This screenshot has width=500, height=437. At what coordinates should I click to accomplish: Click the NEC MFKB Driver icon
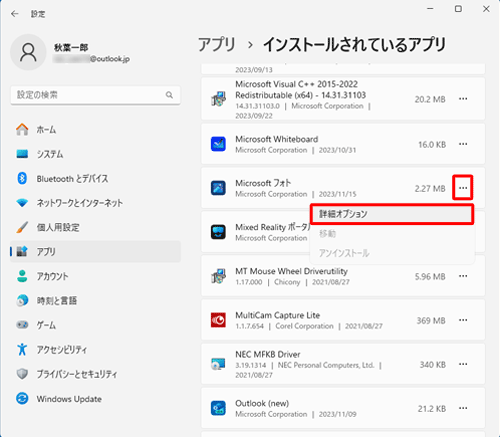point(218,364)
